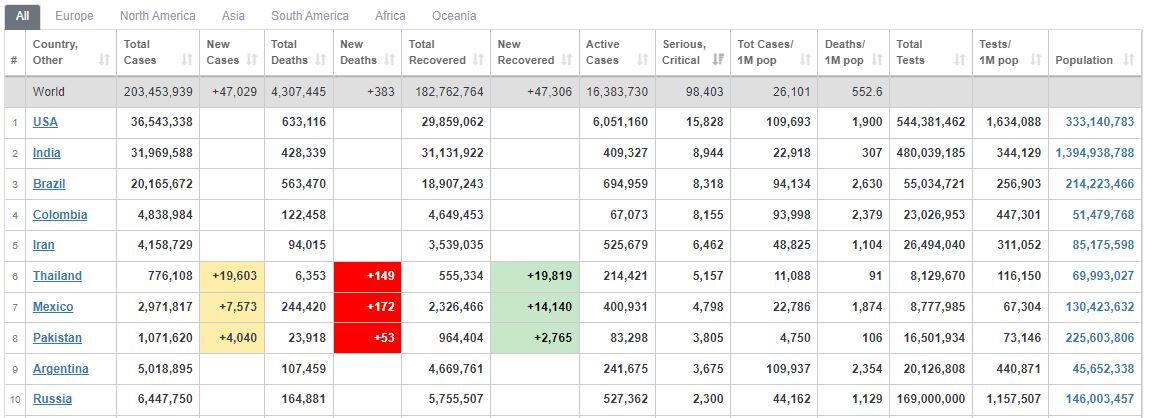Click Thailand new cases cell +19,603
The image size is (1152, 418).
(x=231, y=276)
